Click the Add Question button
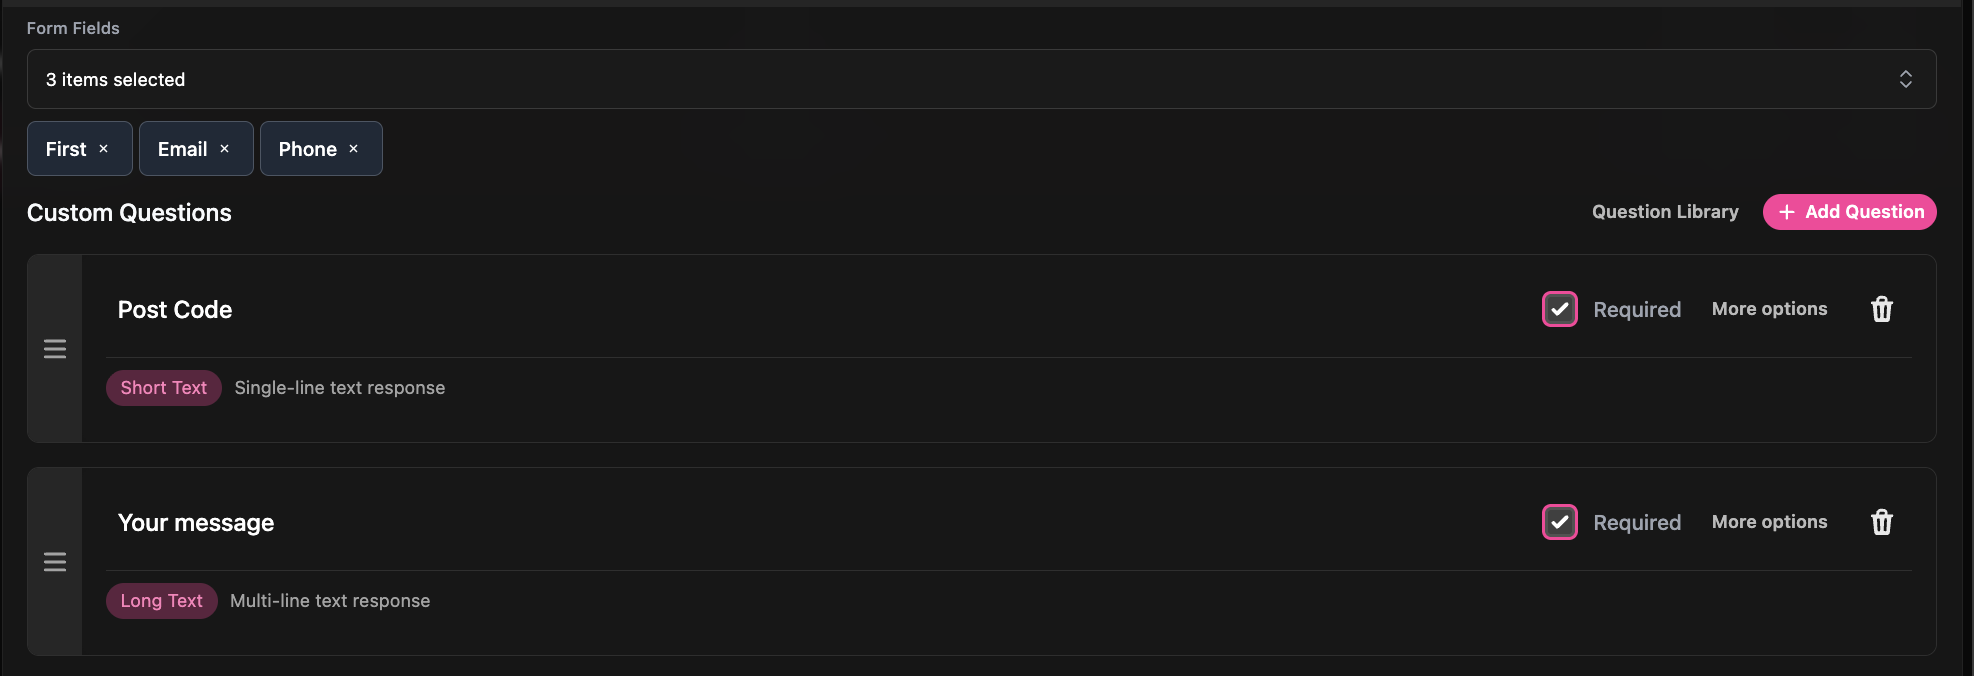Screen dimensions: 1974x676 (x=1849, y=212)
